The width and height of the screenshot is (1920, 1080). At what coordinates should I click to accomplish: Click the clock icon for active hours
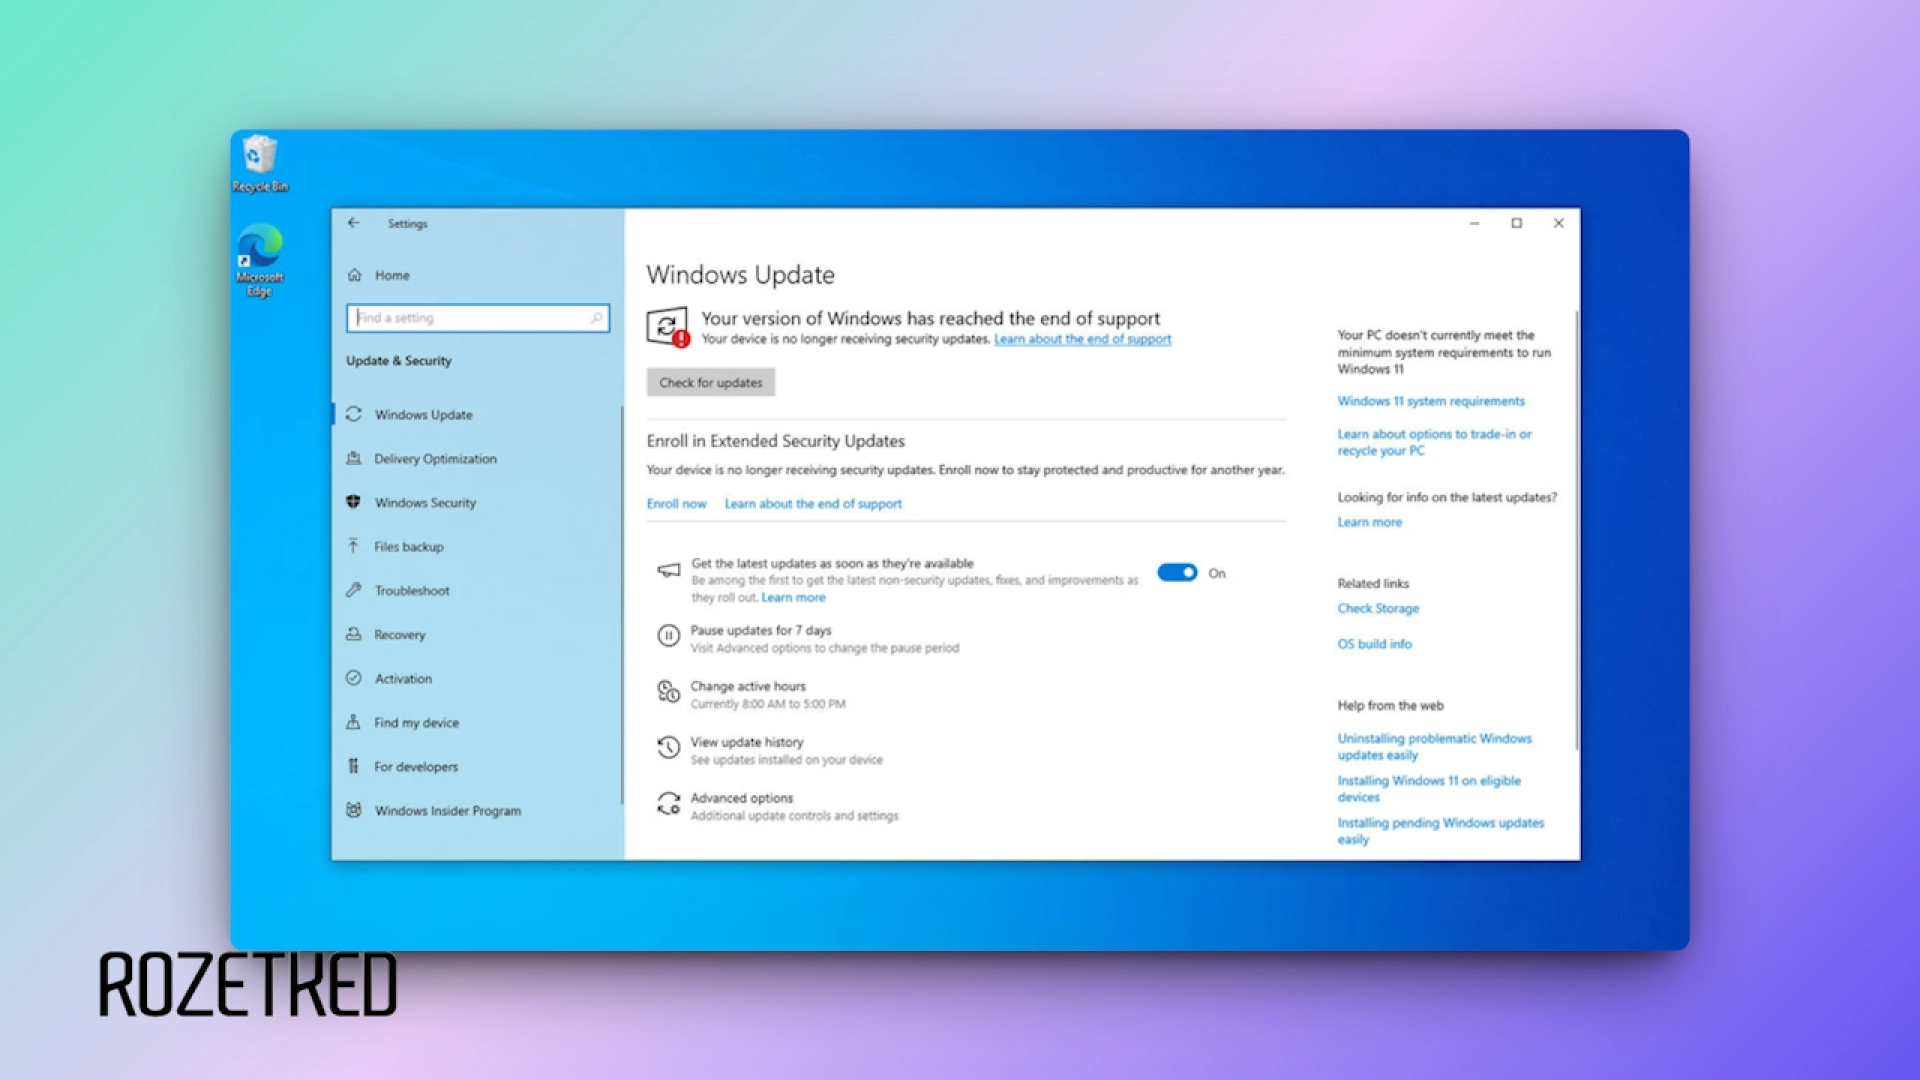point(668,691)
